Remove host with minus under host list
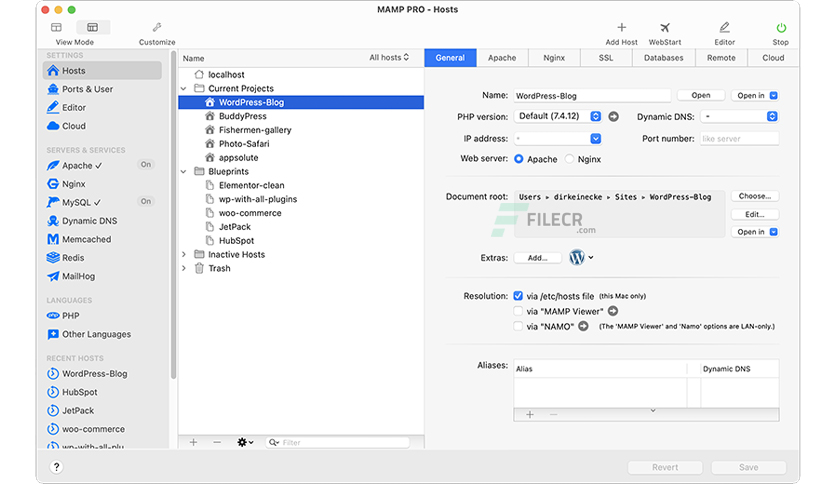The width and height of the screenshot is (836, 484). [x=217, y=442]
